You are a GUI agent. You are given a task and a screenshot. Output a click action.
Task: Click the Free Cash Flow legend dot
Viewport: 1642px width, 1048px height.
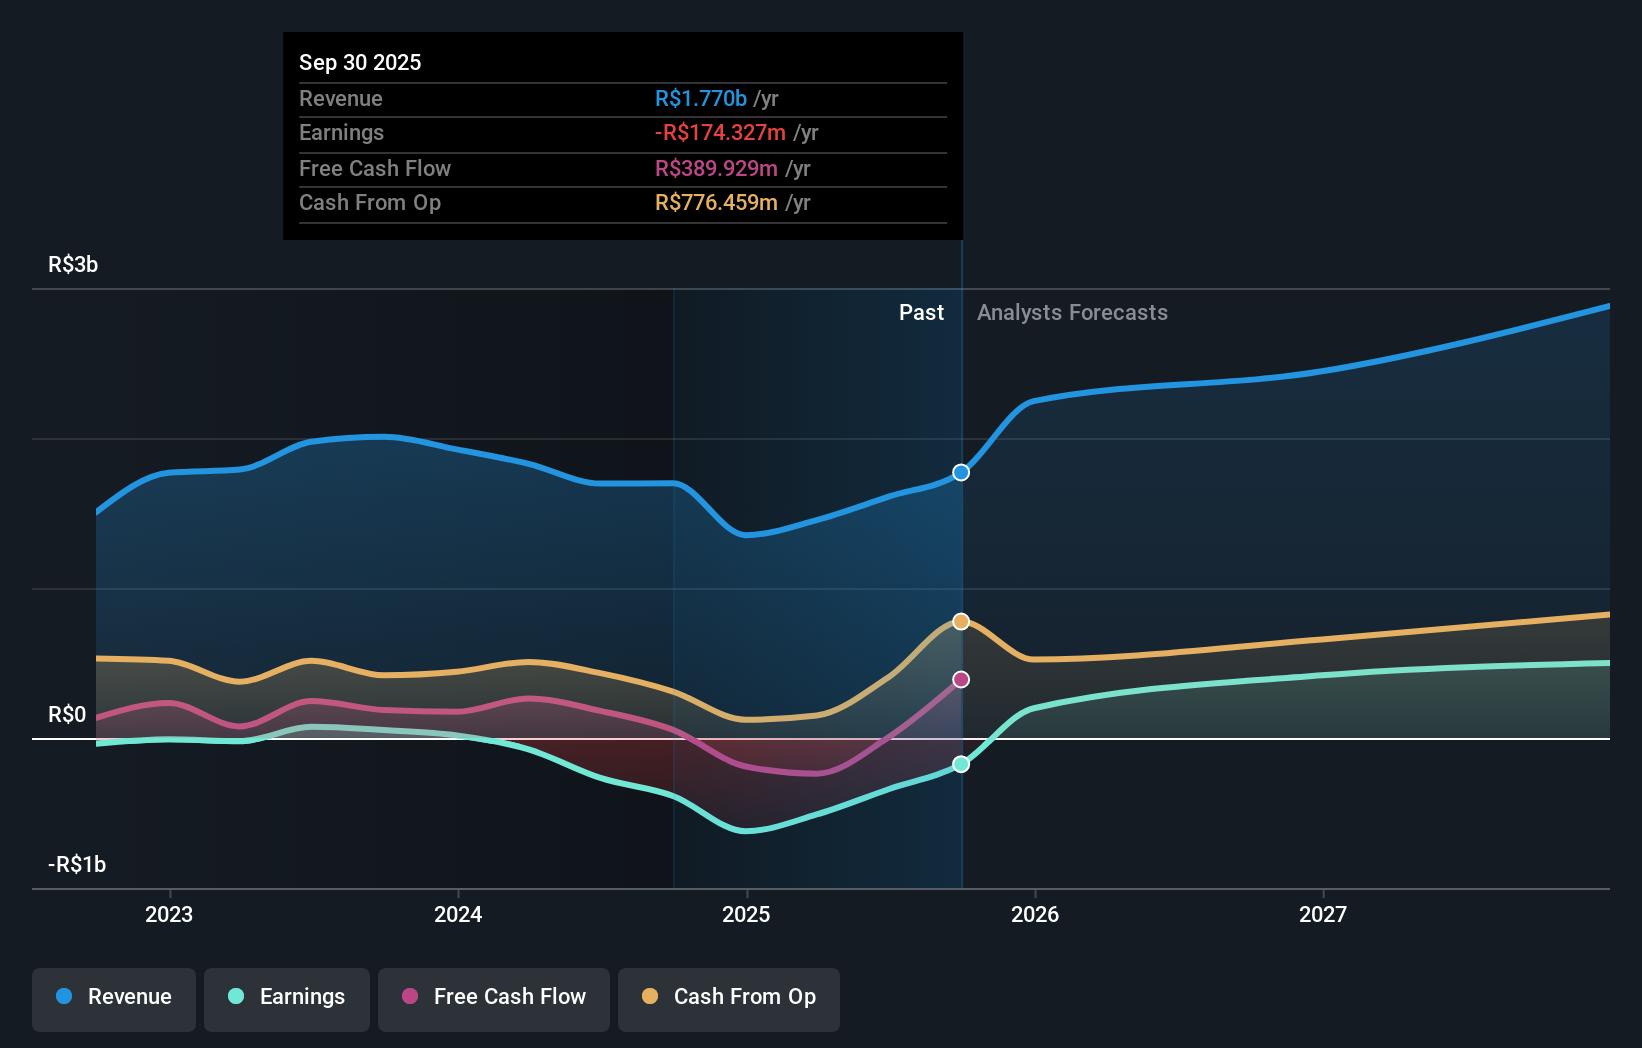click(410, 998)
